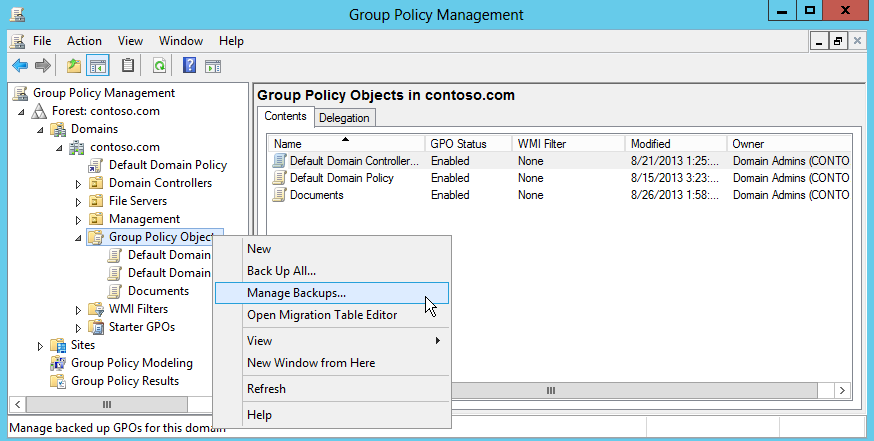
Task: Sort by the Modified column header
Action: (x=676, y=143)
